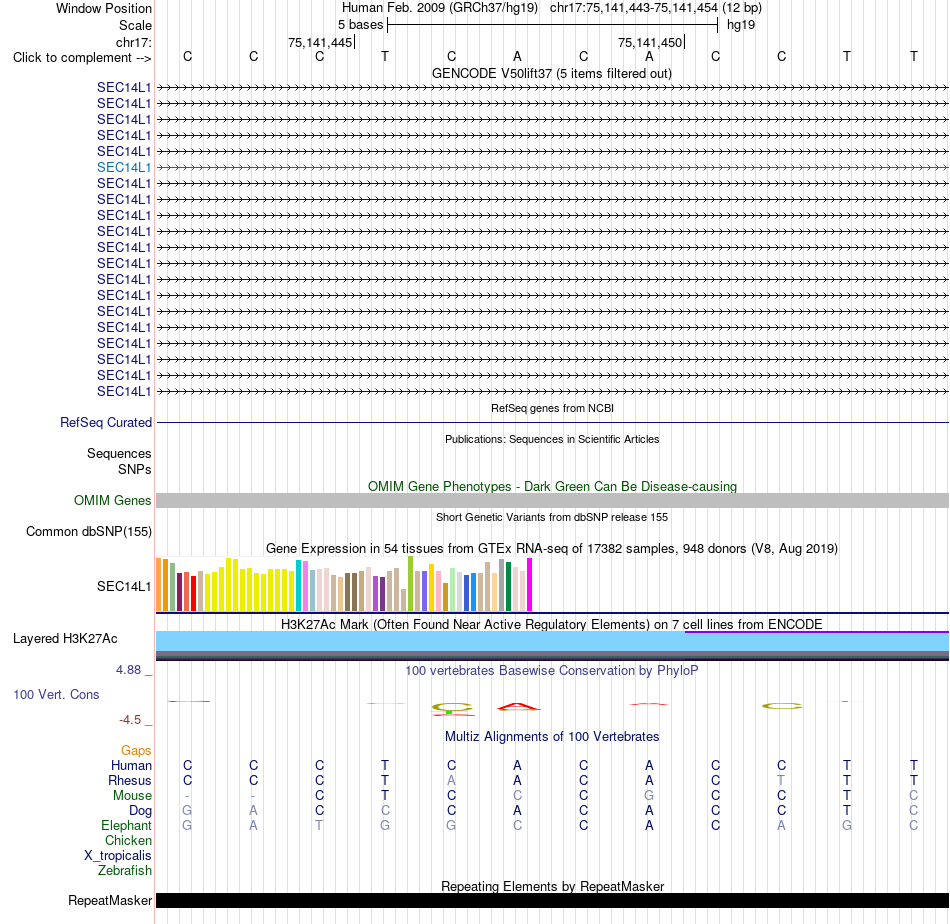Viewport: 950px width, 924px height.
Task: Click the gray OMIM Genes bar
Action: tap(552, 500)
